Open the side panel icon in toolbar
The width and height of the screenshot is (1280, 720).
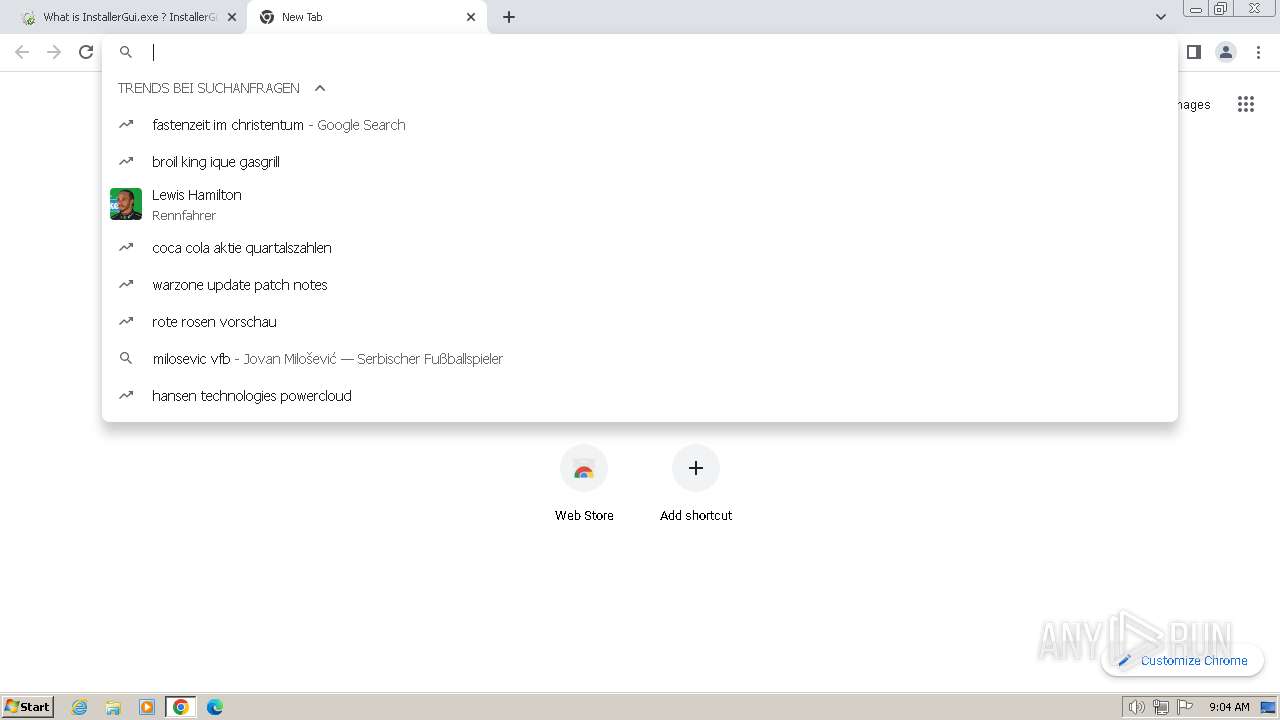(1193, 52)
